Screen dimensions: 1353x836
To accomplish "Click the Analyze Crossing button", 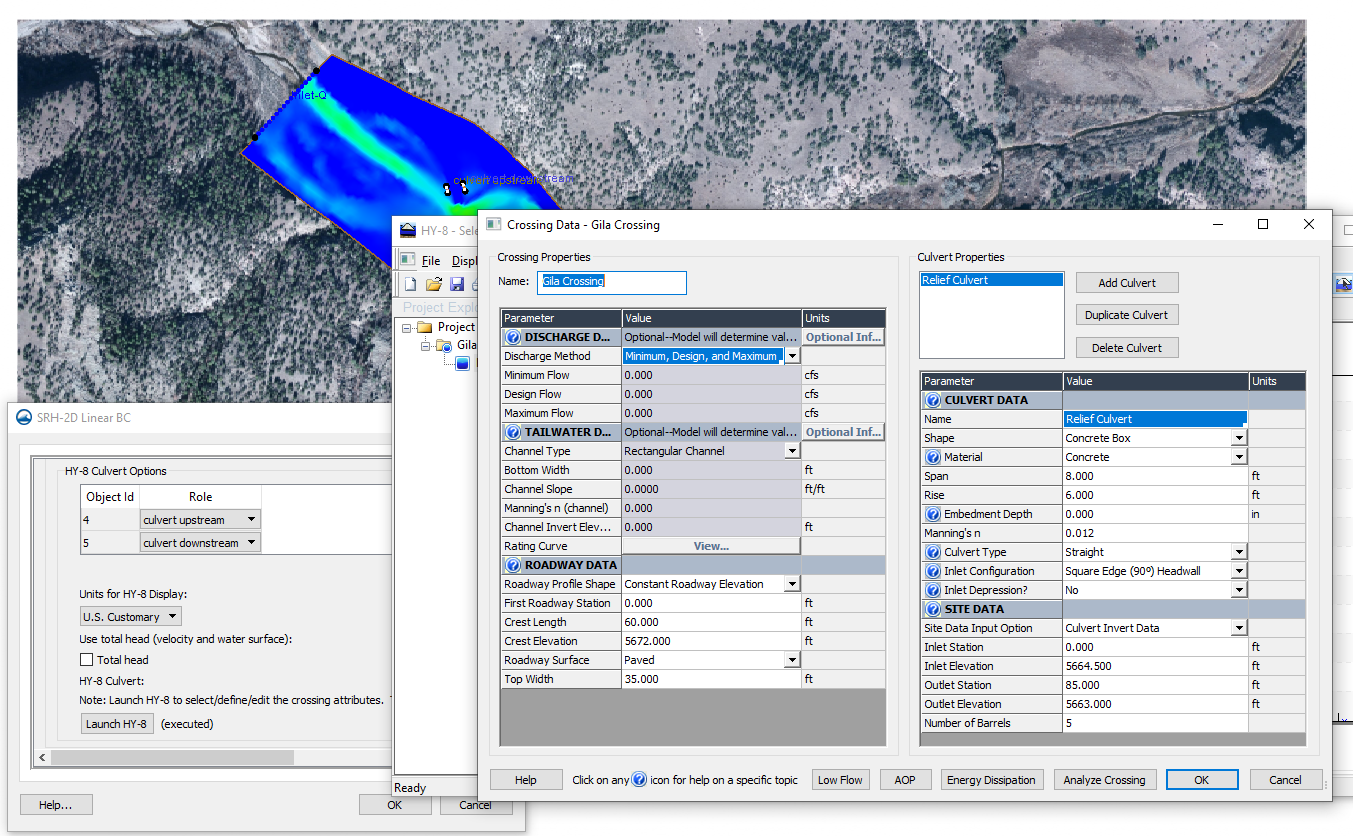I will click(x=1104, y=780).
